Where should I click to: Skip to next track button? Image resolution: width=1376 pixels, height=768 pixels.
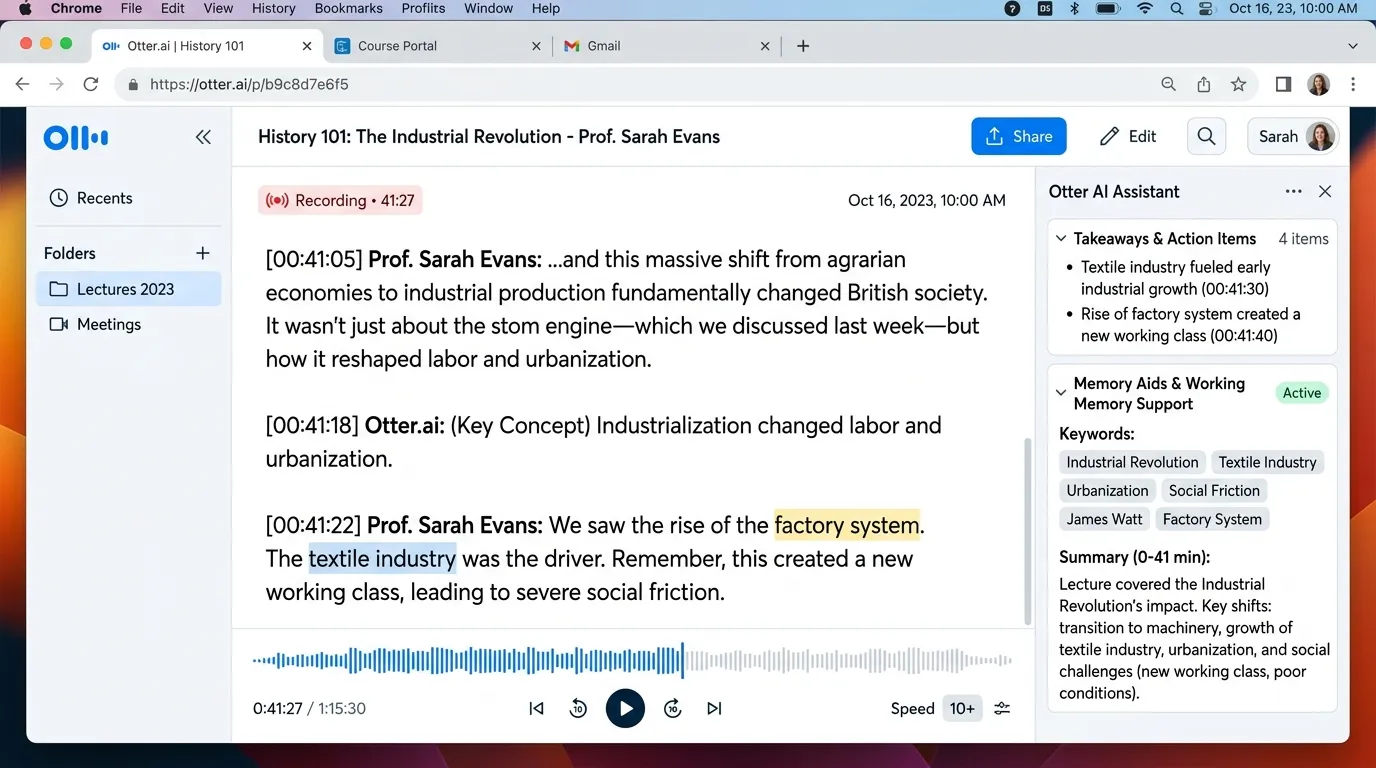(714, 708)
